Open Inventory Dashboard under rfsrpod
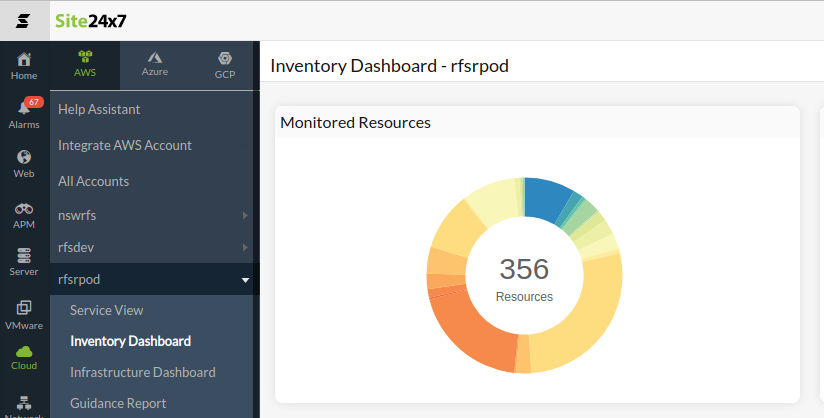Viewport: 824px width, 418px height. click(x=130, y=341)
